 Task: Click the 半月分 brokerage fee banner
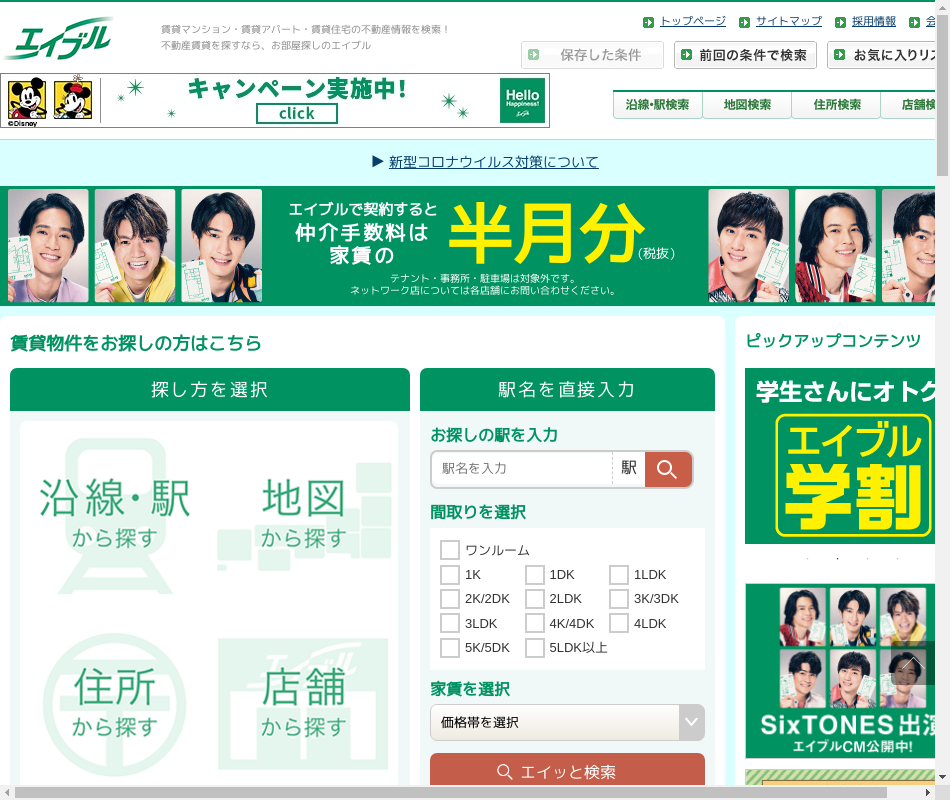click(x=468, y=246)
